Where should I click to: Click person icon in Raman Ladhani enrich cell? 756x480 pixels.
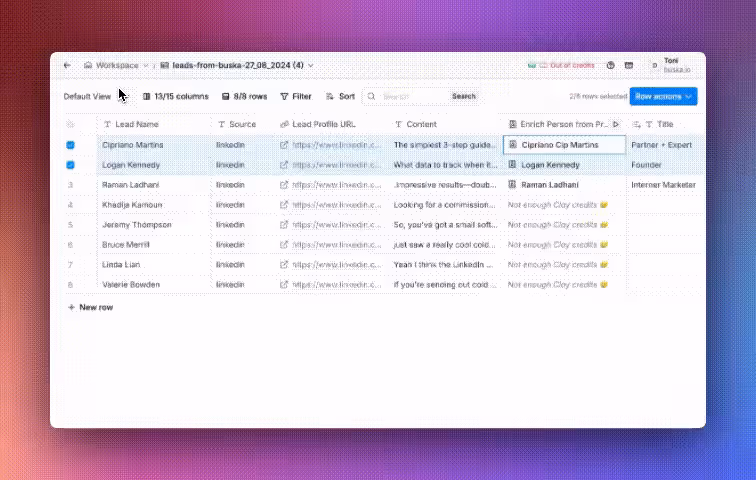(513, 185)
